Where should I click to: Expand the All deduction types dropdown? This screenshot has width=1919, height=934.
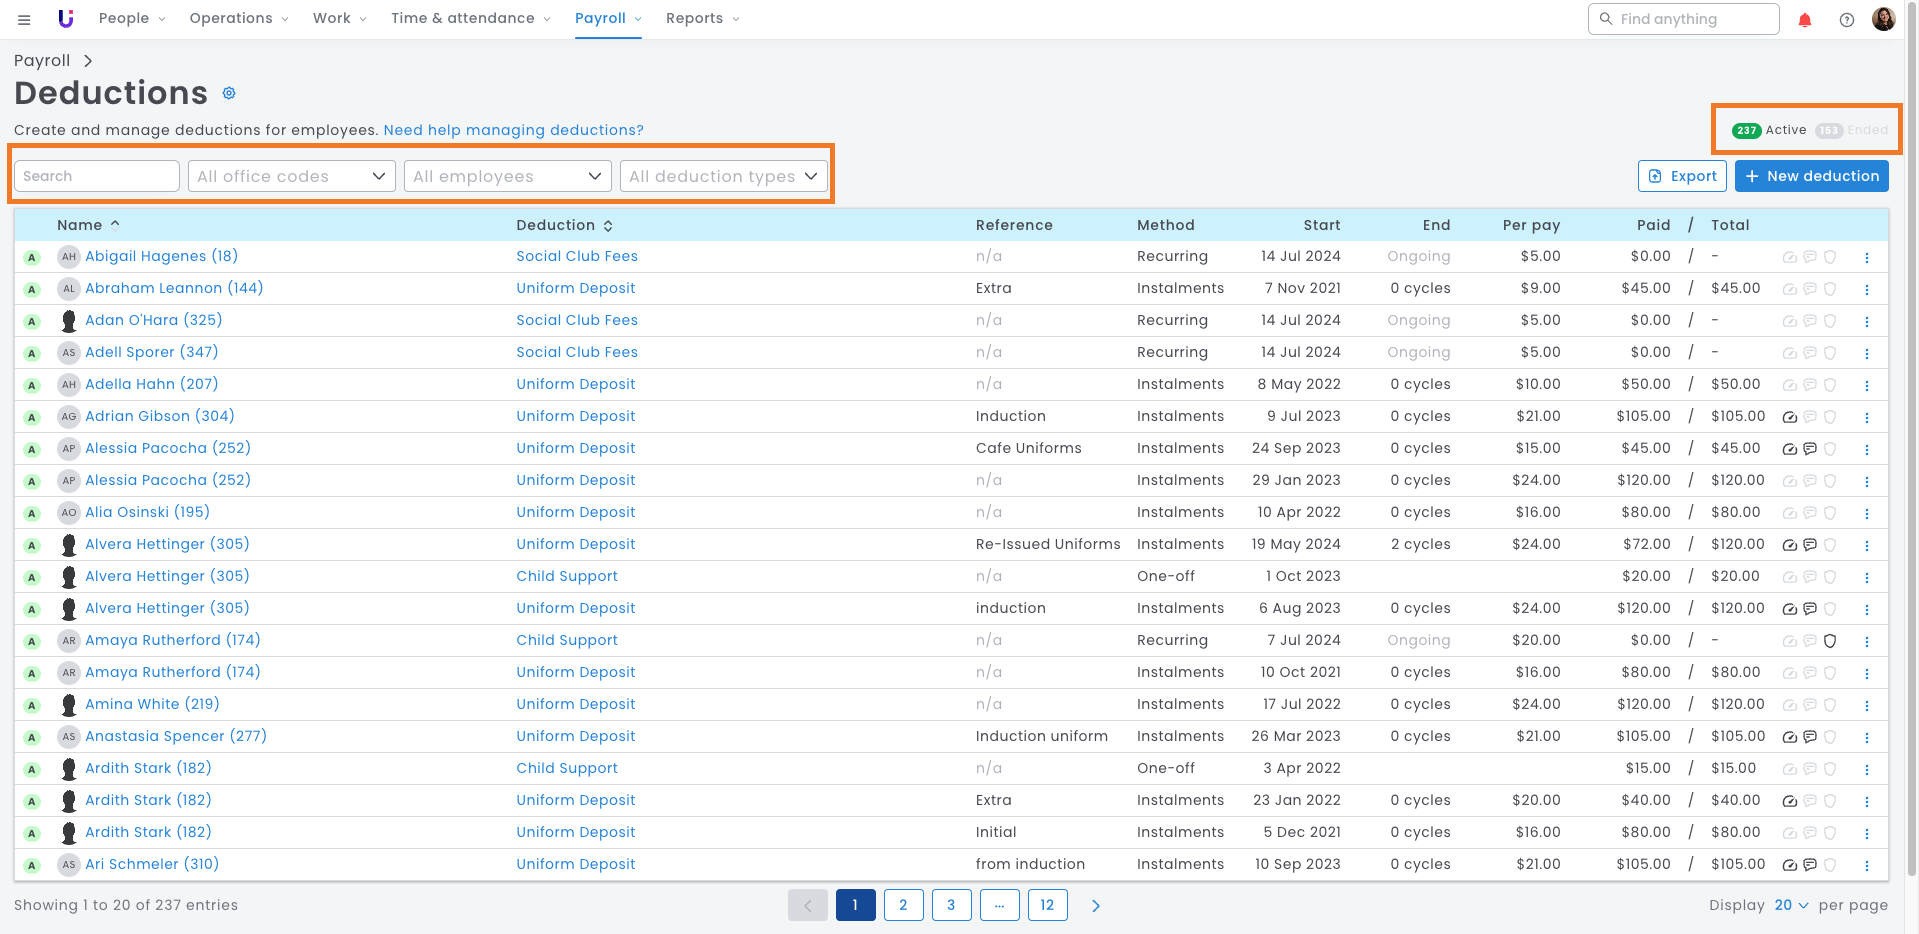tap(723, 176)
